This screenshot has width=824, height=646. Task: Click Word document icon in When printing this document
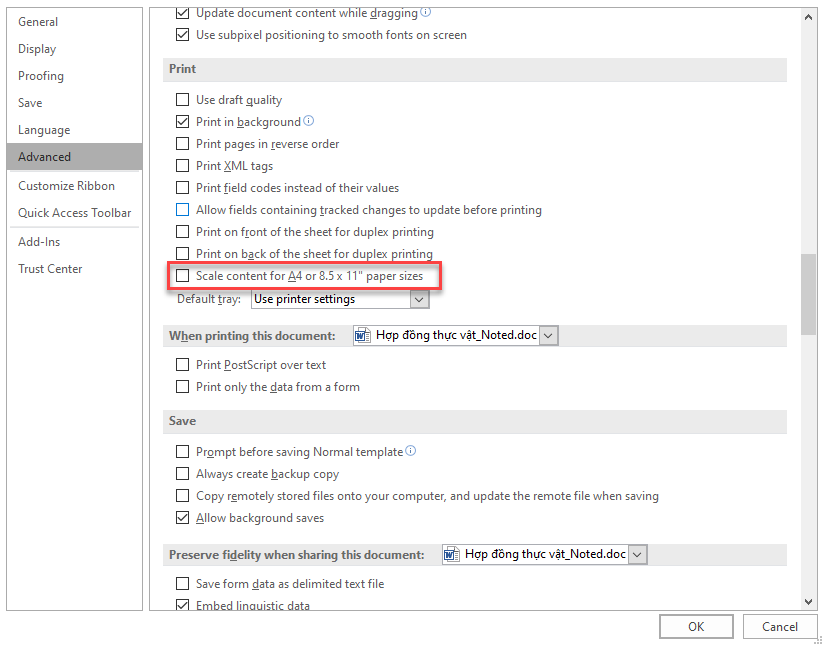pyautogui.click(x=363, y=335)
